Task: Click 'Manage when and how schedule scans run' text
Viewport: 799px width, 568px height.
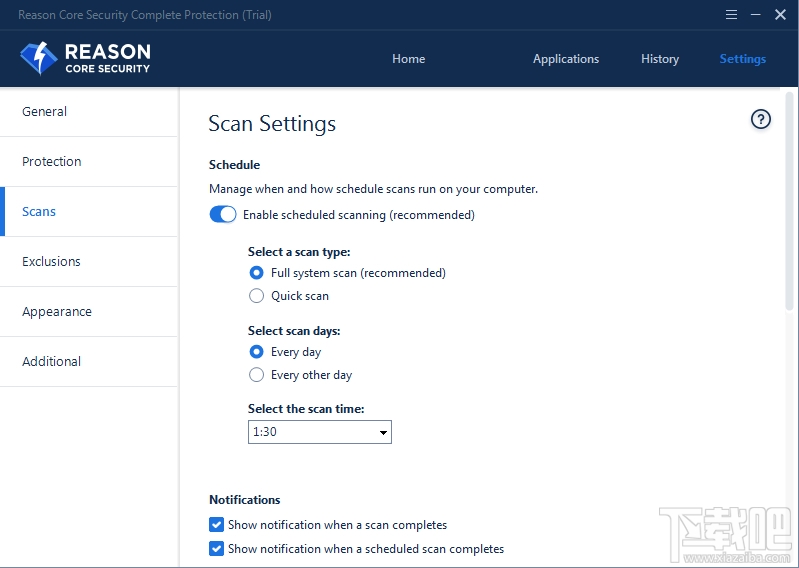Action: point(373,189)
